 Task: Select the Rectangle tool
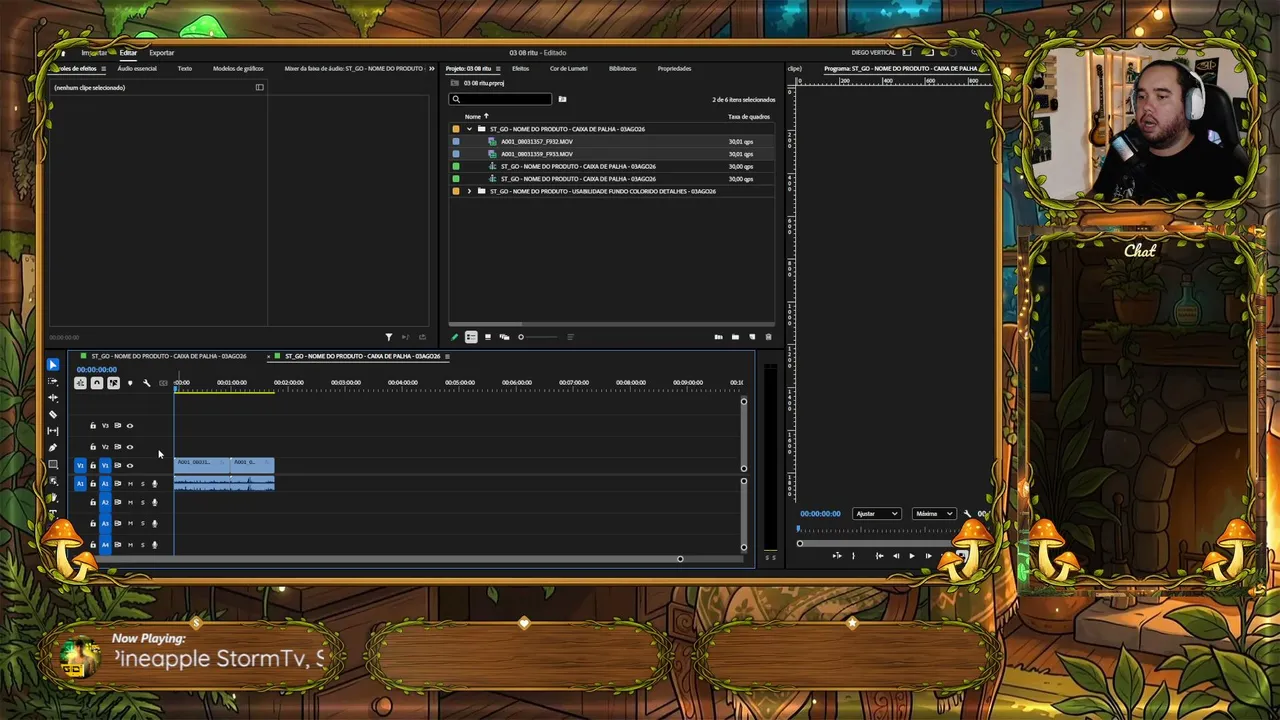pos(53,465)
